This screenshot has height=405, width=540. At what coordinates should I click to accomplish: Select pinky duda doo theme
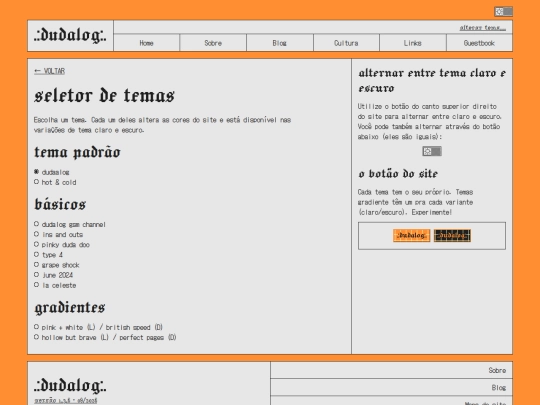tap(37, 244)
